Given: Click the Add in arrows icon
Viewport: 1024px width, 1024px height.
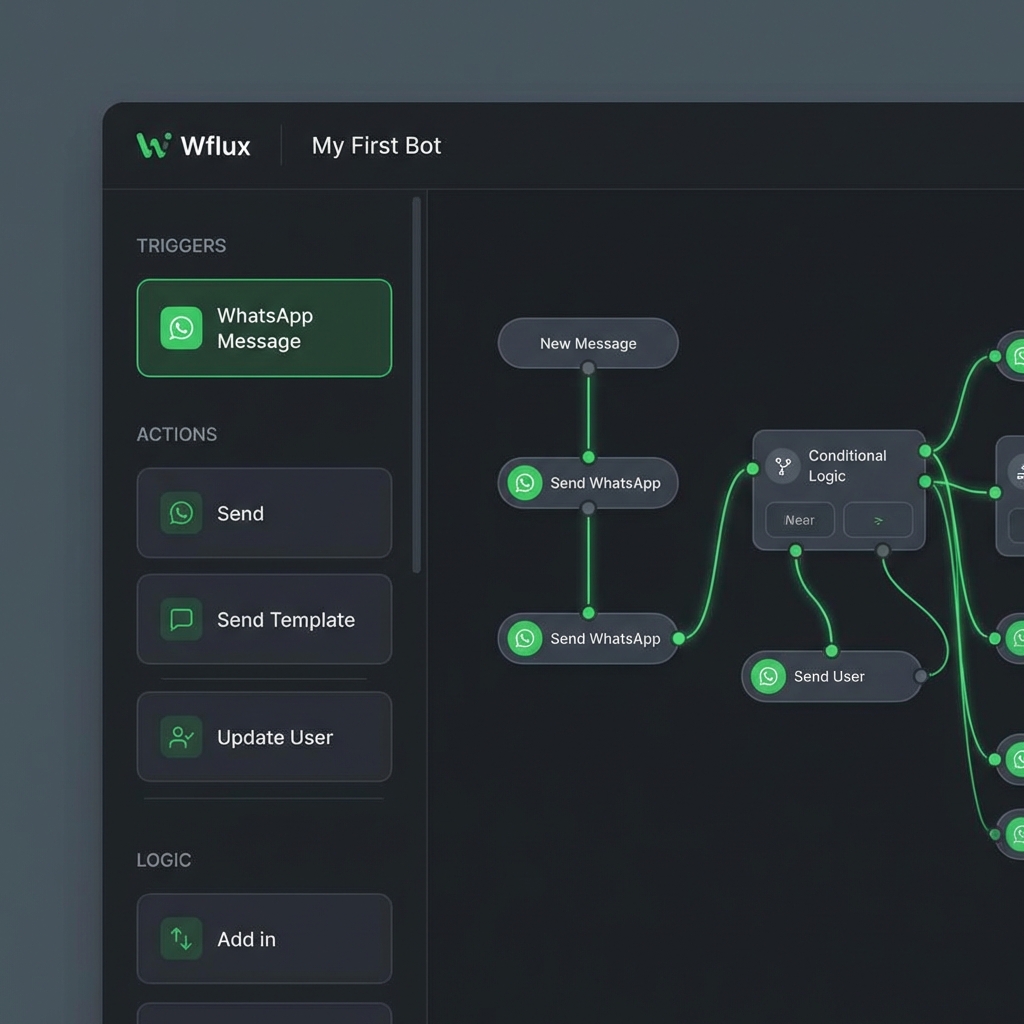Looking at the screenshot, I should pos(181,939).
